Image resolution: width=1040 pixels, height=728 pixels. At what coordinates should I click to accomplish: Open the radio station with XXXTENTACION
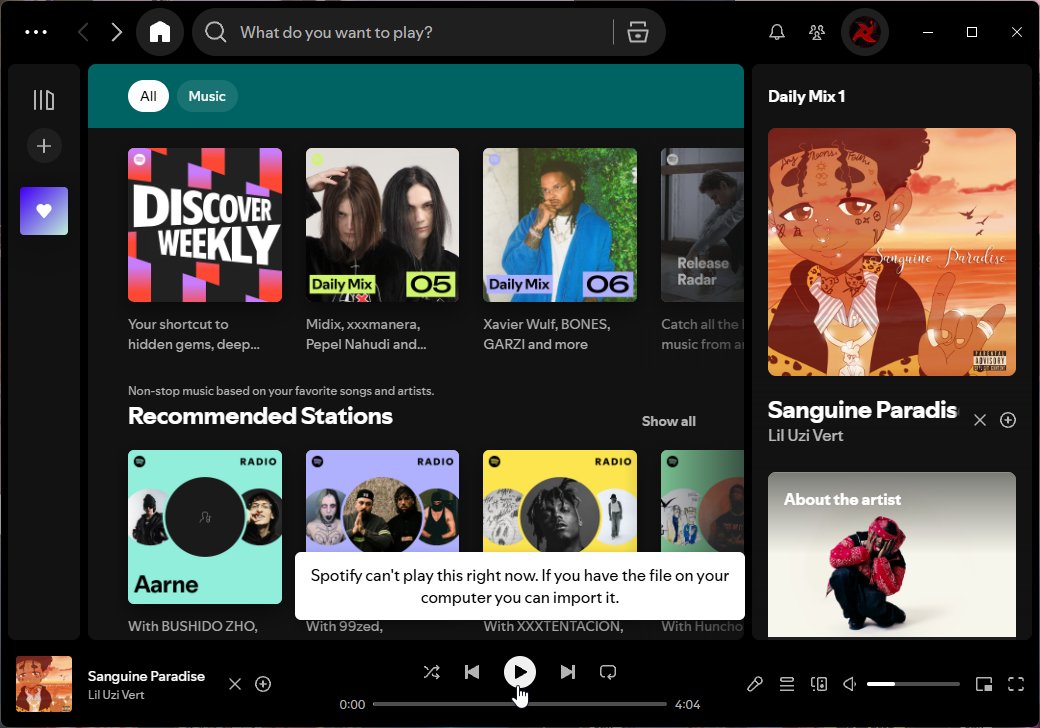point(560,501)
